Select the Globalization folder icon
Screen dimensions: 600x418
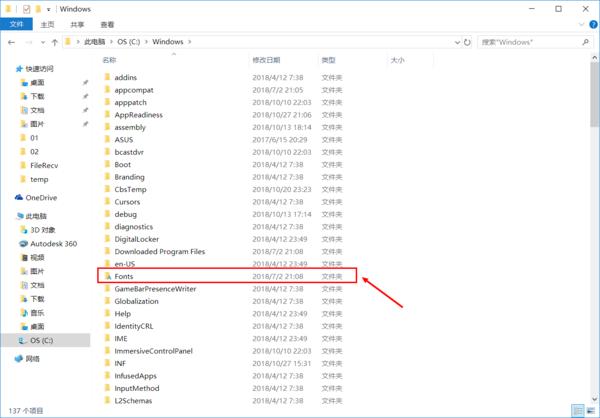coord(108,300)
